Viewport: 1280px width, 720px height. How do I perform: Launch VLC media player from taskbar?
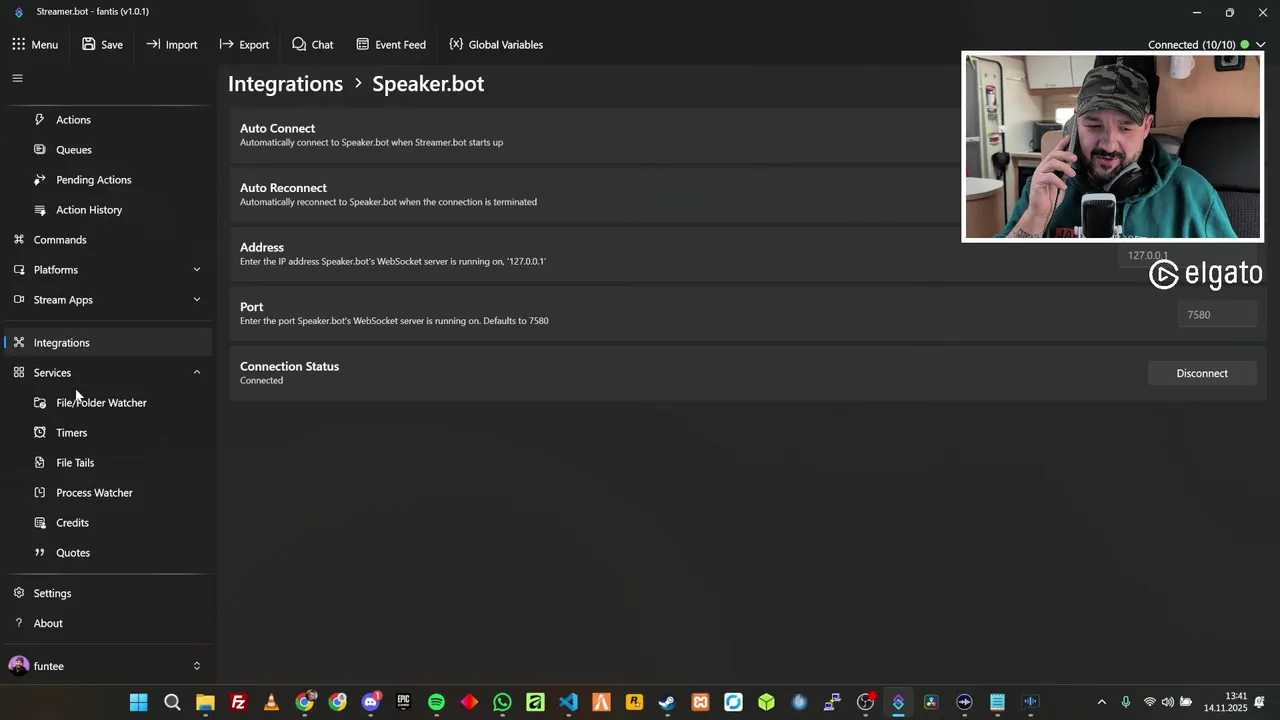tap(271, 702)
